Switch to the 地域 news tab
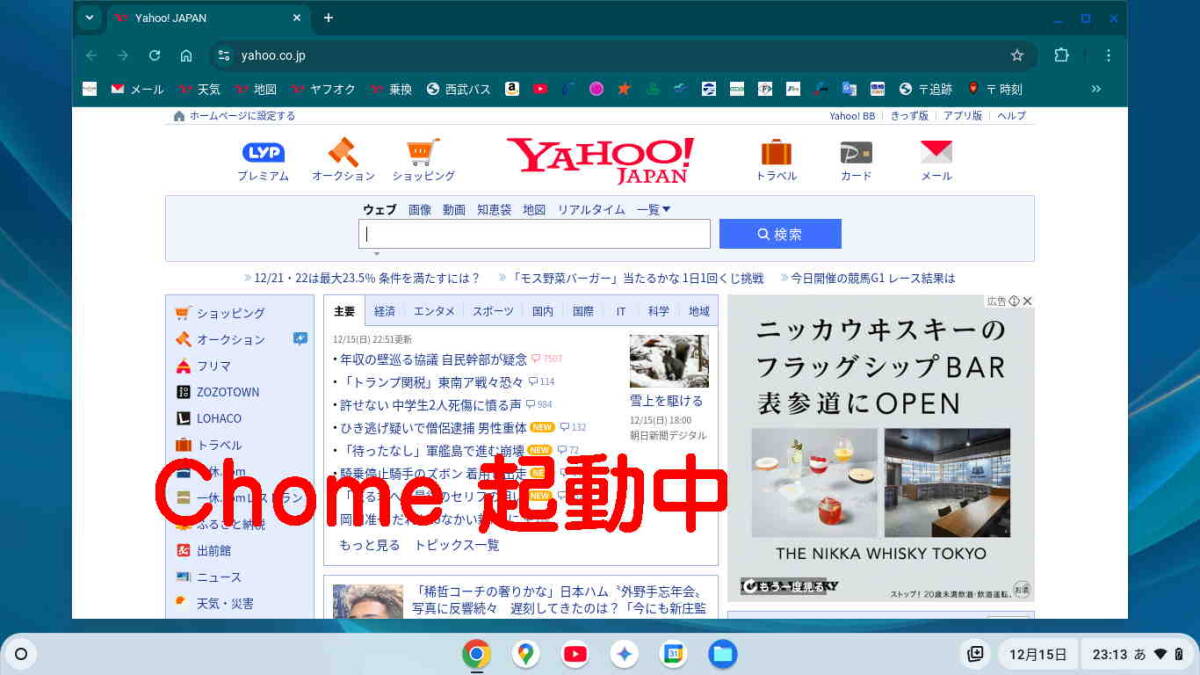The height and width of the screenshot is (675, 1200). pos(699,311)
